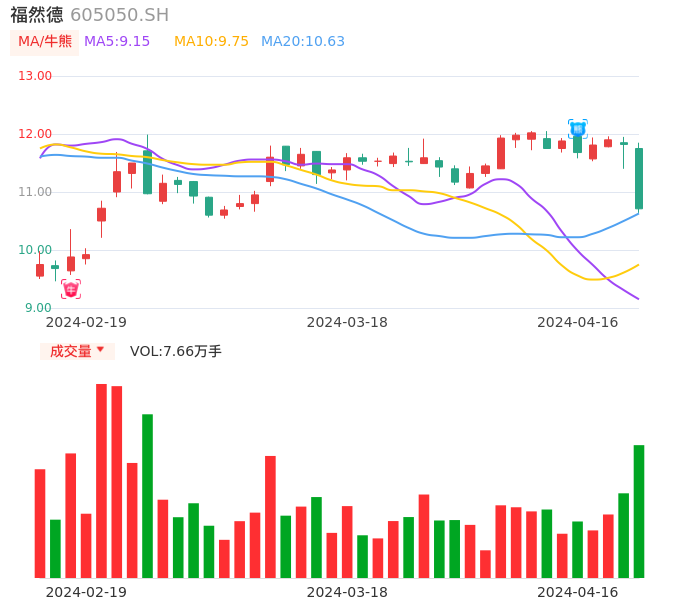Click the VOL:7.66万手 volume readout
Image resolution: width=686 pixels, height=606 pixels.
[175, 351]
